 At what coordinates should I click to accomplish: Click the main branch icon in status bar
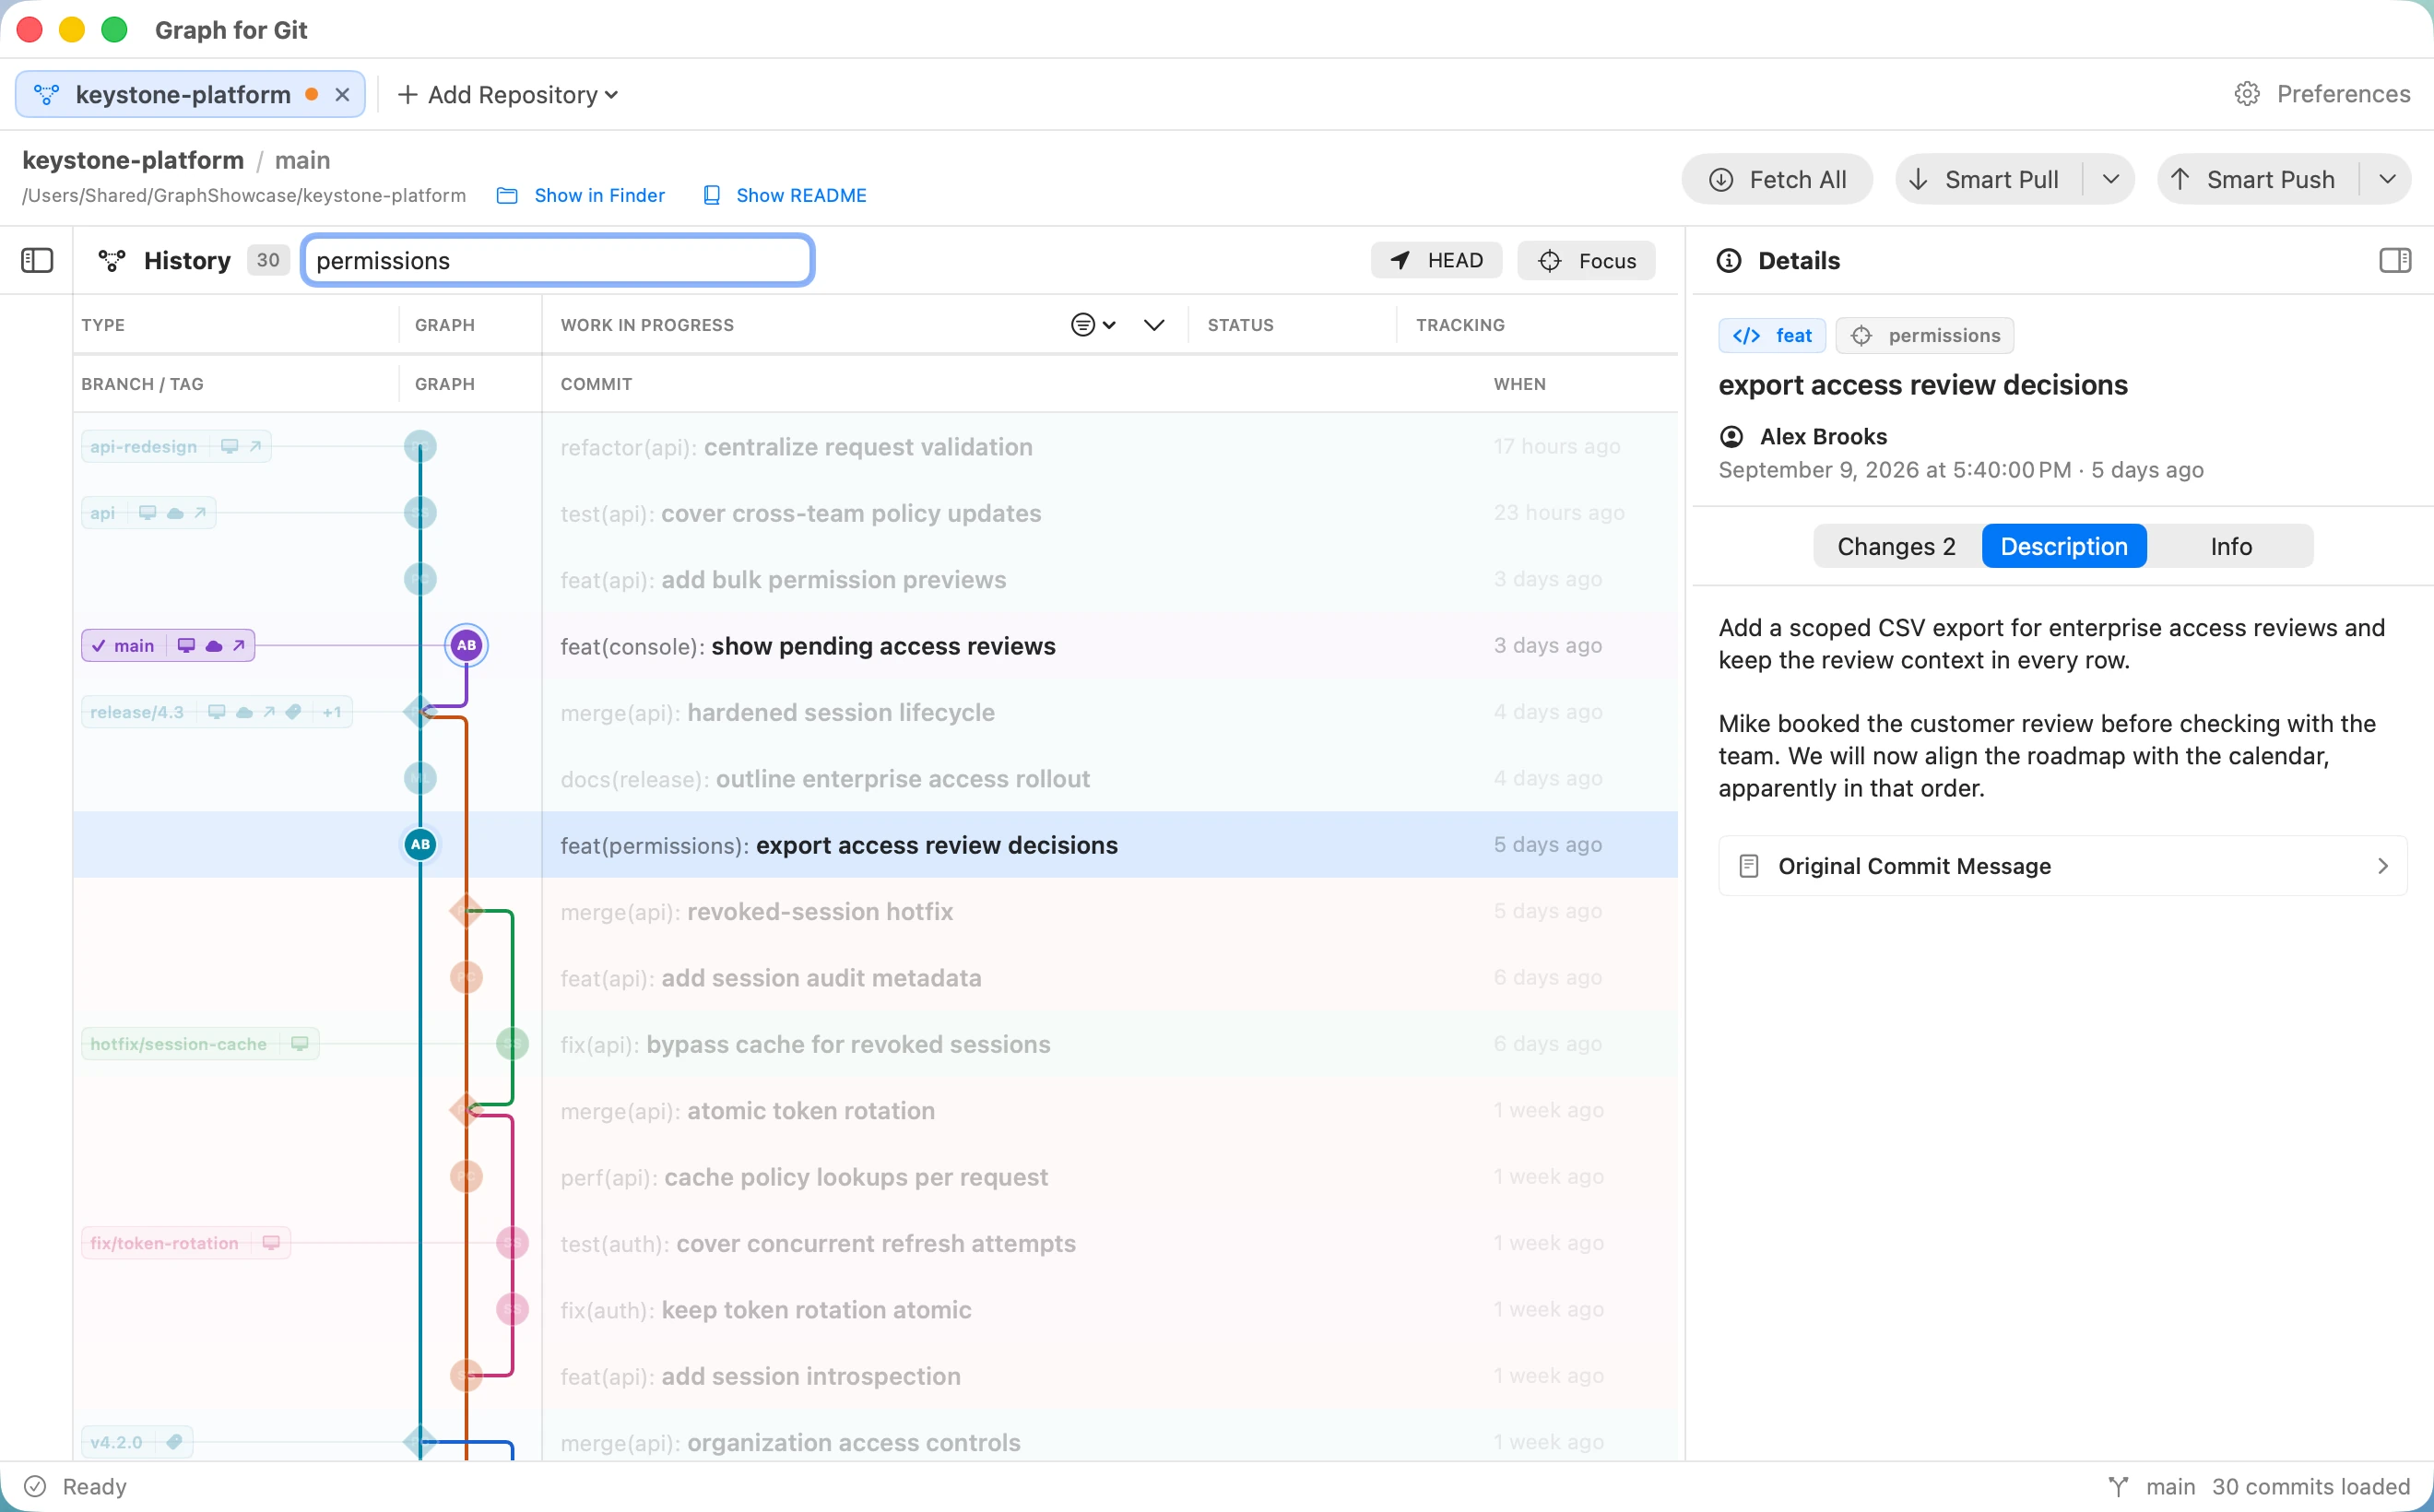point(2118,1486)
